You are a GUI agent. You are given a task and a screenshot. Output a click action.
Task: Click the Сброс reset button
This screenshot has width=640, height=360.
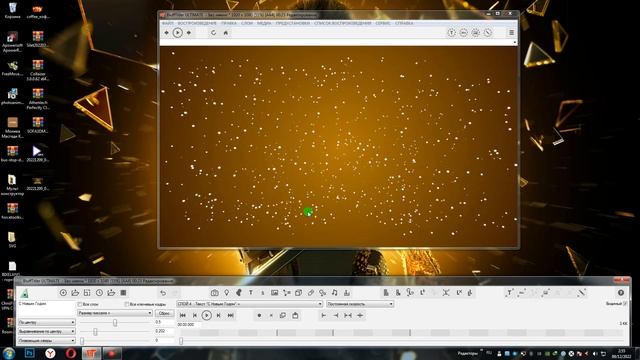pyautogui.click(x=164, y=313)
